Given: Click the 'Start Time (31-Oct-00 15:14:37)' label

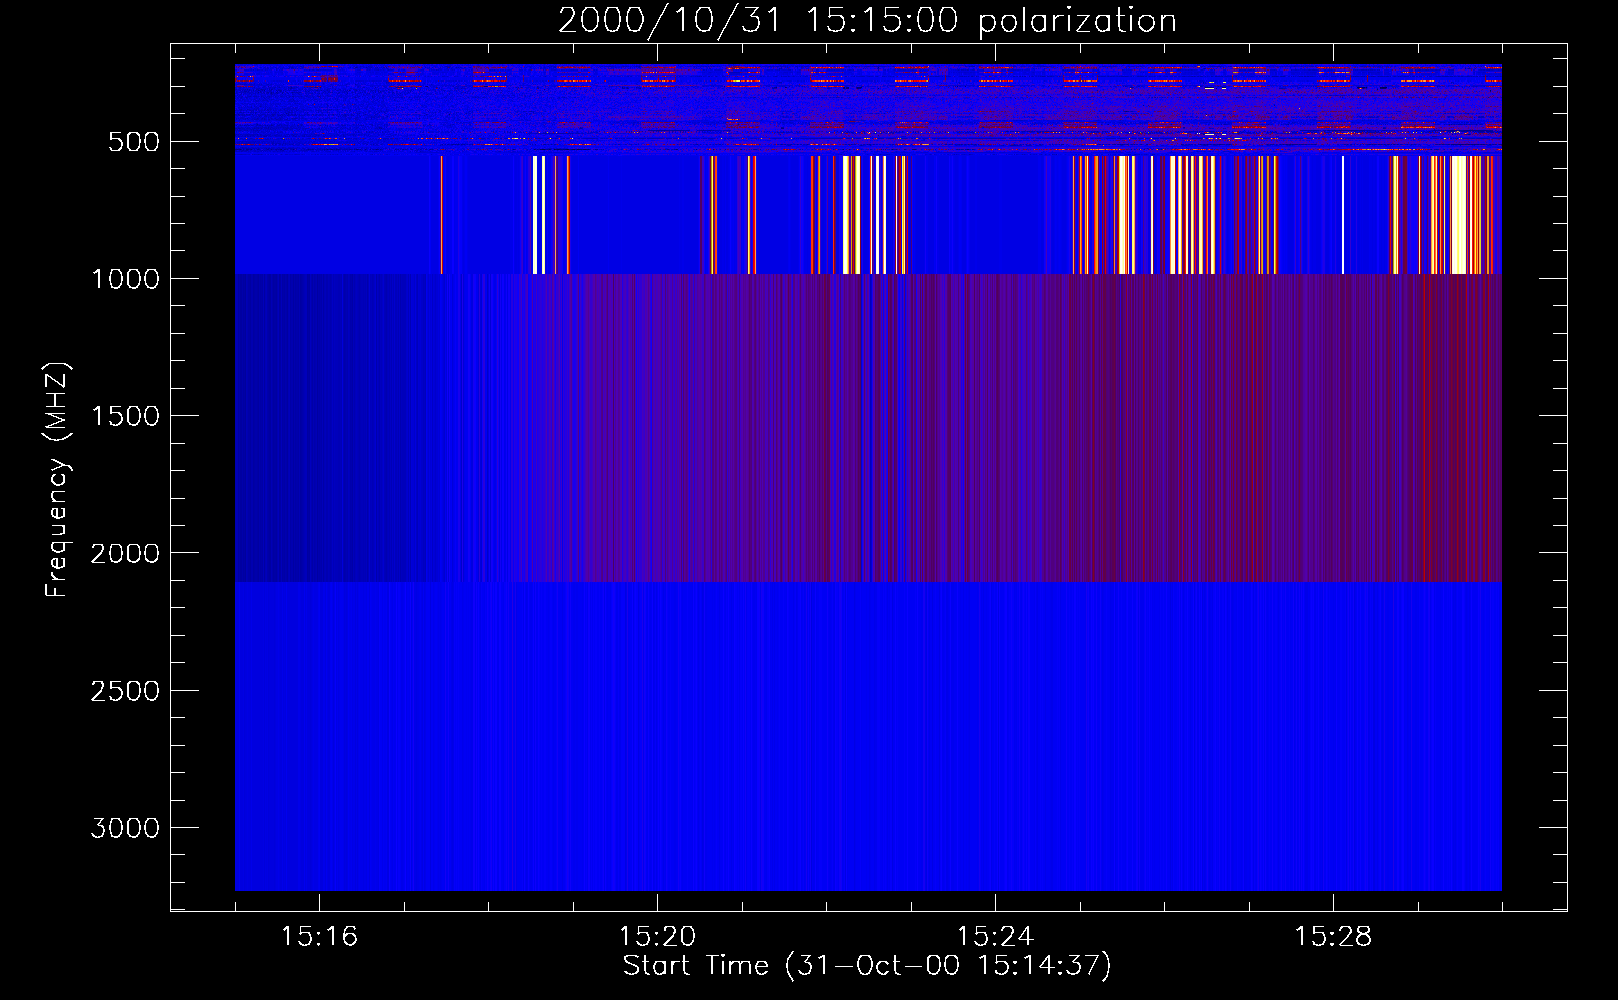Looking at the screenshot, I should pos(867,966).
